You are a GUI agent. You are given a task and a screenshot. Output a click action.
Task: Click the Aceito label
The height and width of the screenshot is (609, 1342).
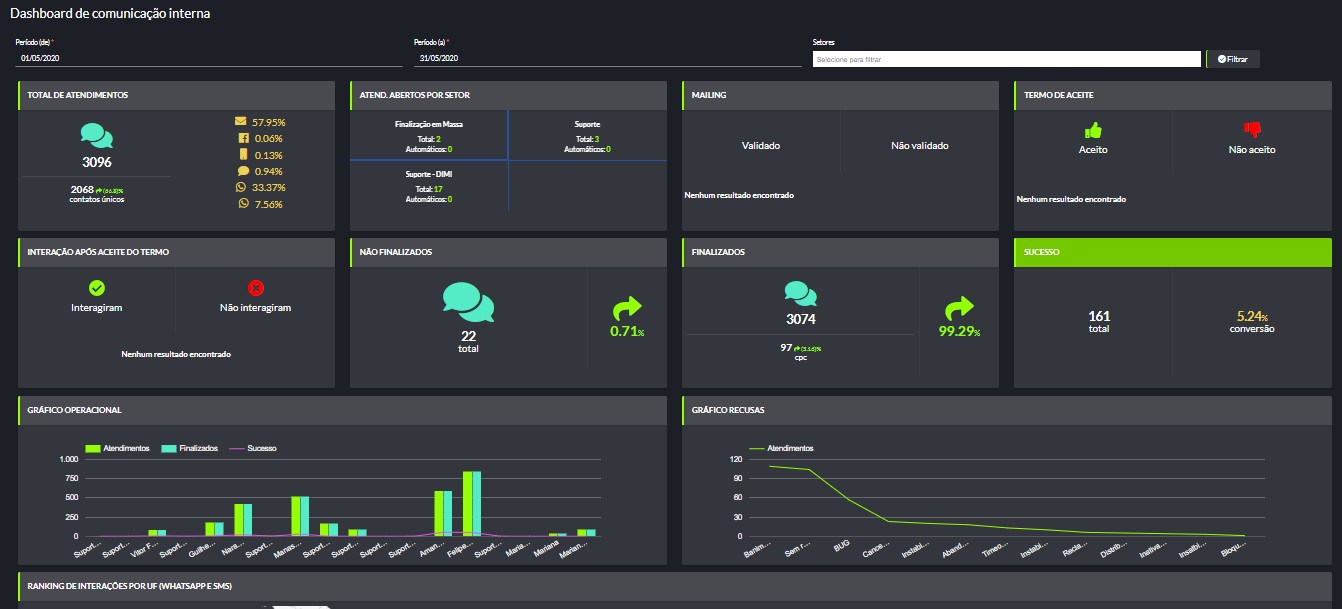1093,149
